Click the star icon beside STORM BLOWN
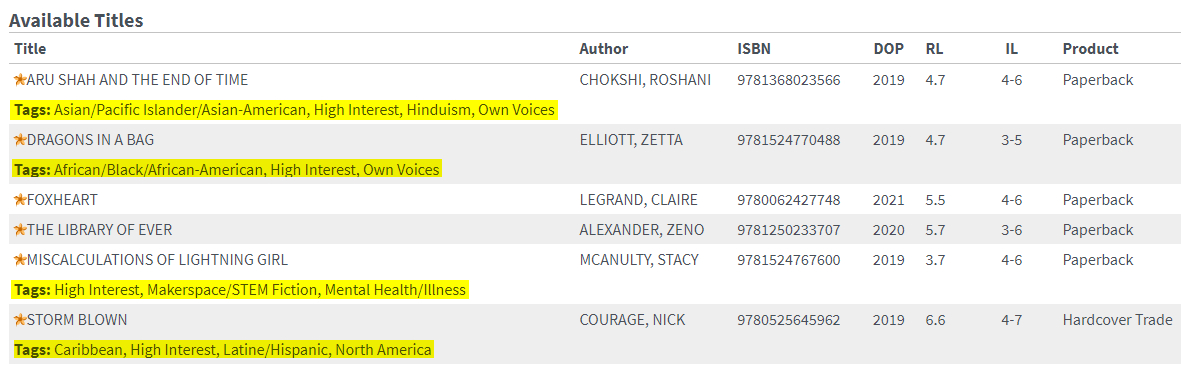 [x=20, y=320]
